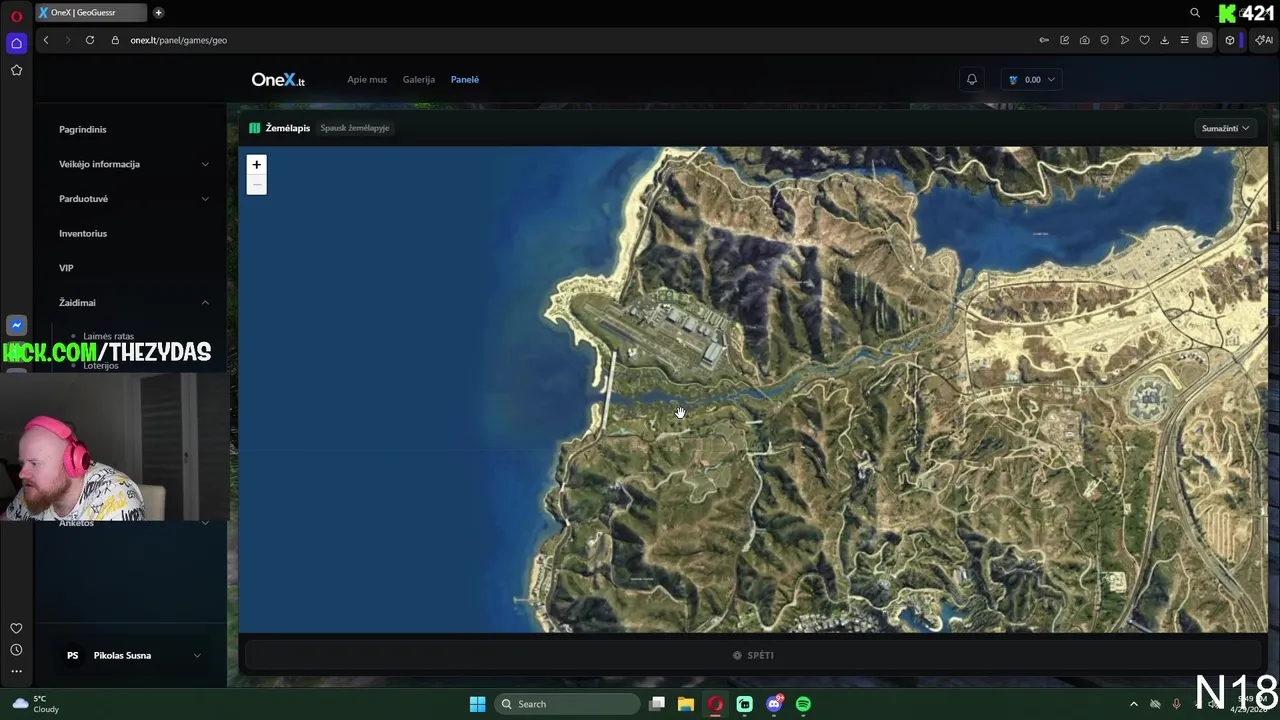Open the downloads icon in toolbar
This screenshot has height=720, width=1280.
click(x=1164, y=40)
